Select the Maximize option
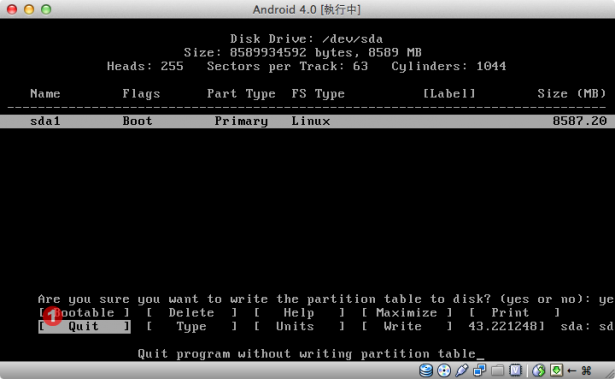615x379 pixels. [407, 313]
